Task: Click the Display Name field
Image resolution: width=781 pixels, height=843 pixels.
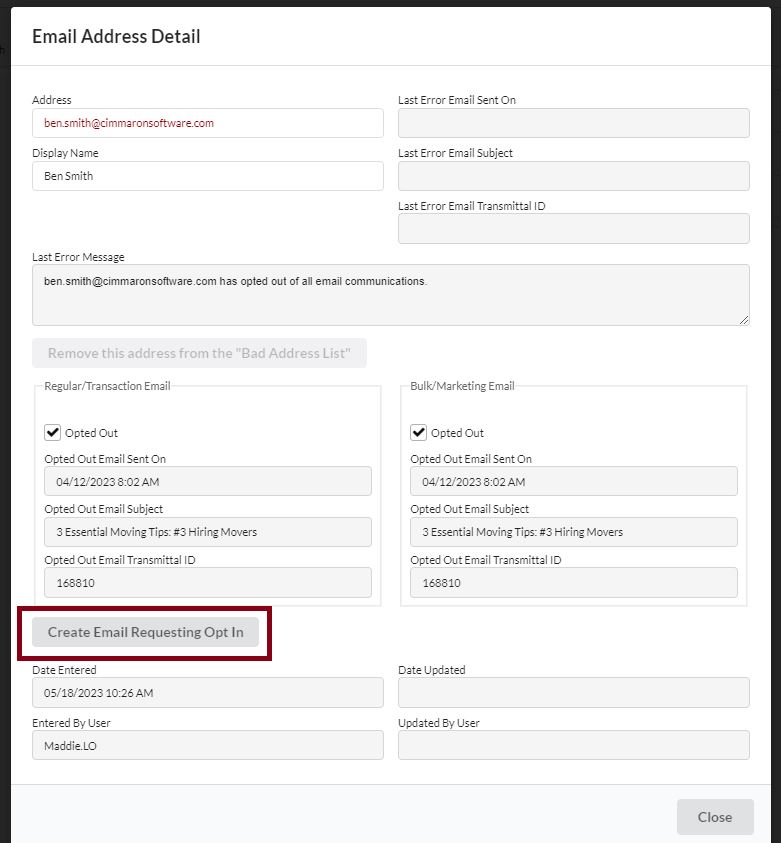Action: pos(207,176)
